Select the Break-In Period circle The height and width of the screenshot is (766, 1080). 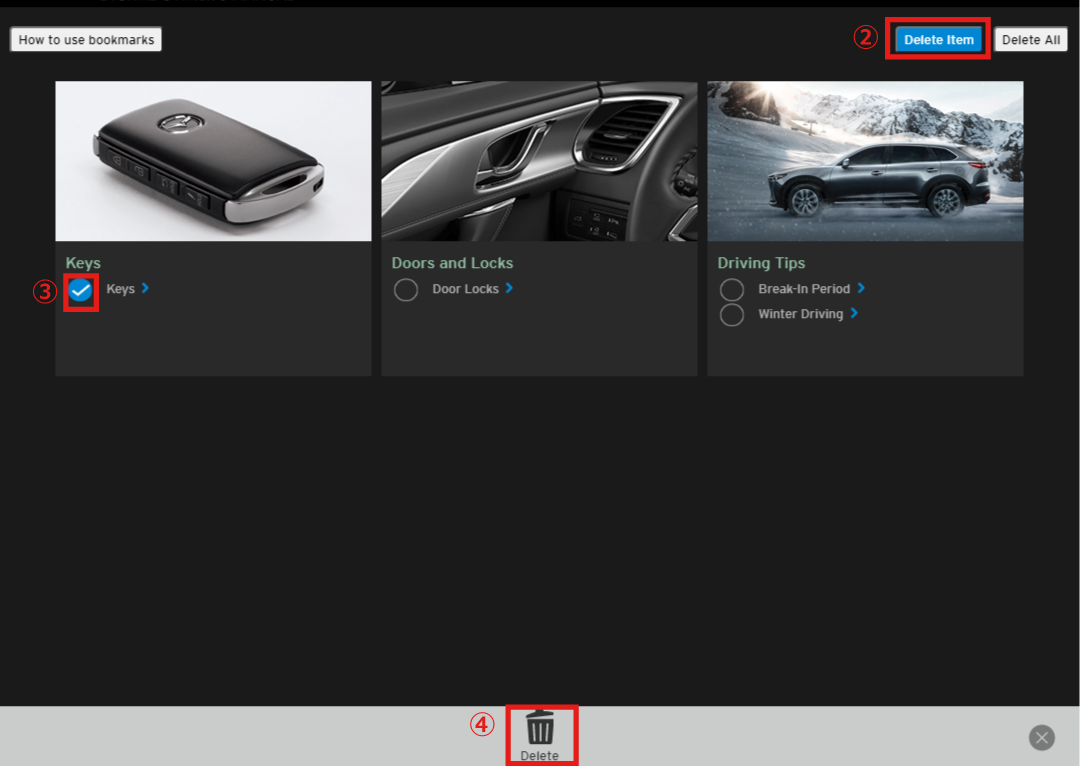click(732, 288)
